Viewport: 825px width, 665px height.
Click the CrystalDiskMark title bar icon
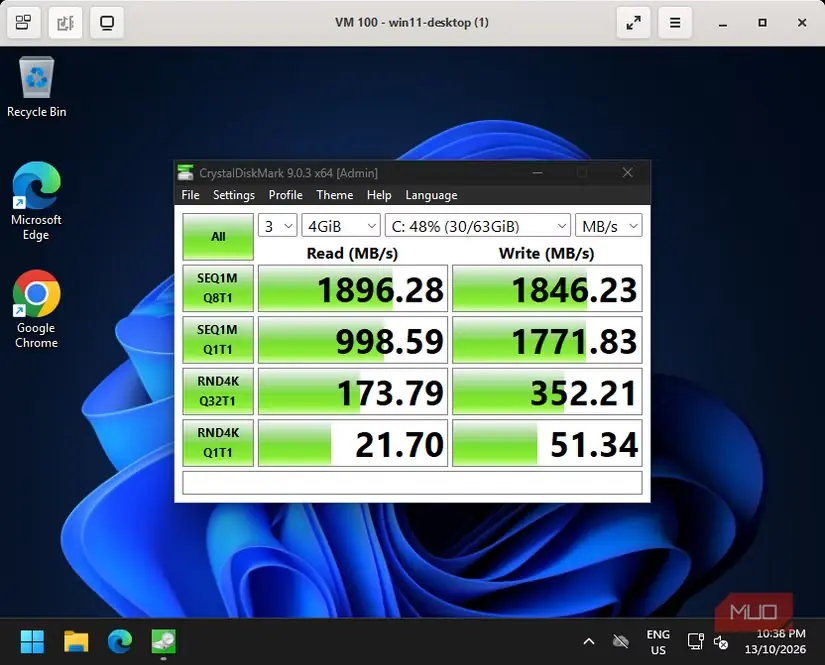pyautogui.click(x=185, y=173)
